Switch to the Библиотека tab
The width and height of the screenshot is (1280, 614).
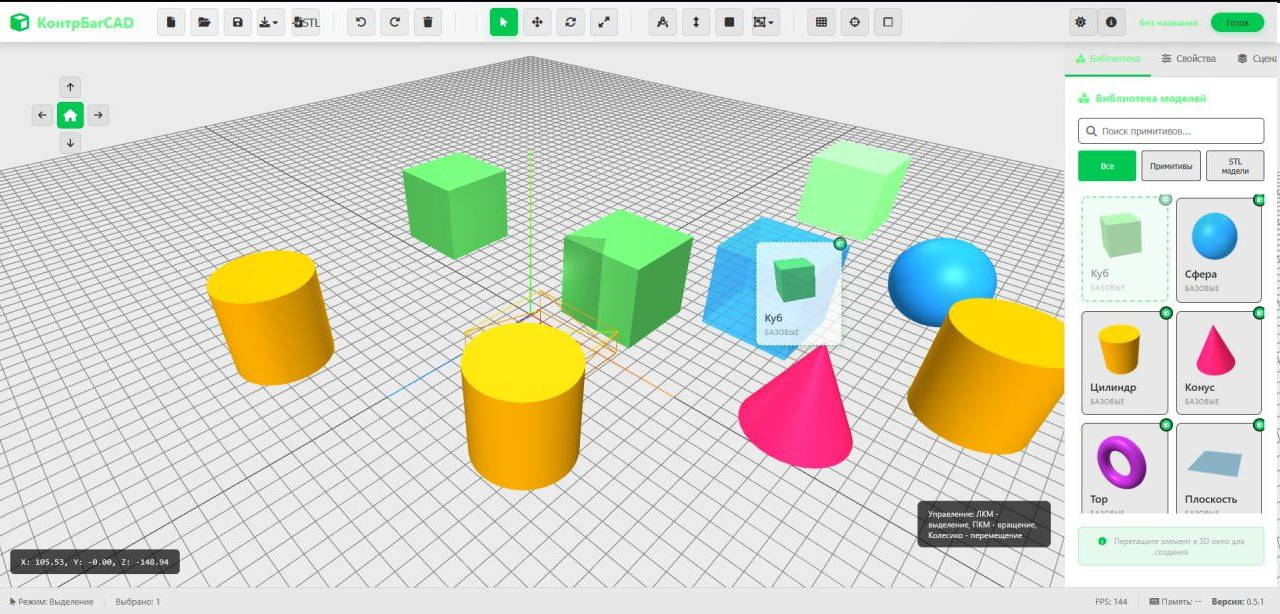[1108, 59]
